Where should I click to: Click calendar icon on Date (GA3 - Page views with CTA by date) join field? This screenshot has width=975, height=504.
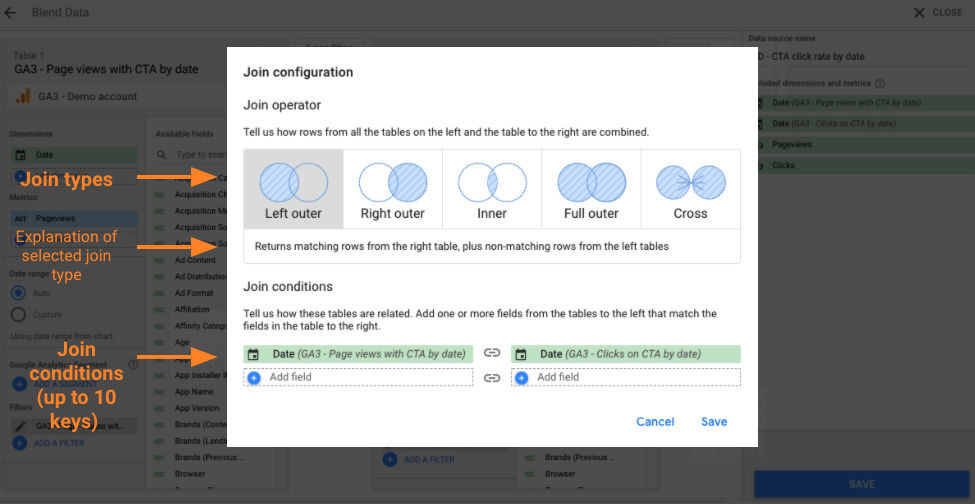pyautogui.click(x=253, y=354)
